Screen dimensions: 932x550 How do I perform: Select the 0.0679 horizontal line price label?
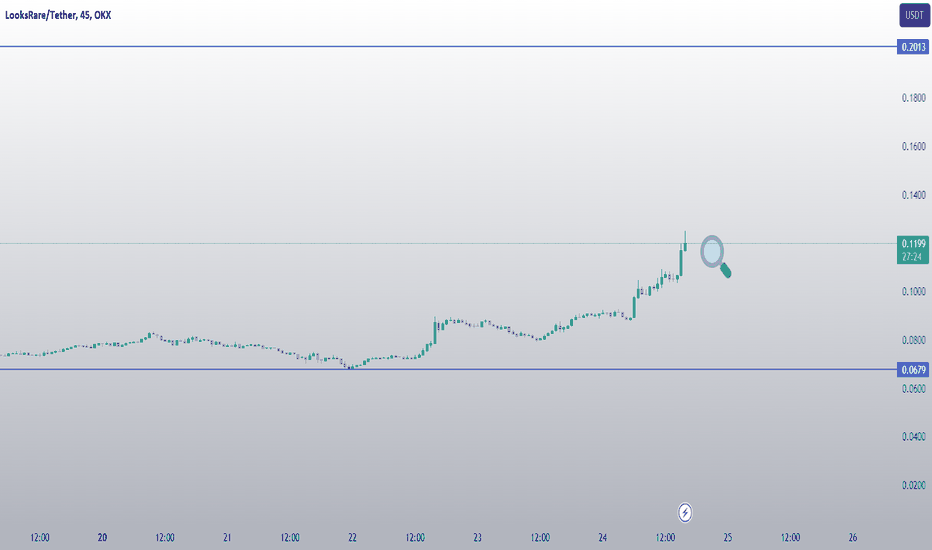[913, 370]
